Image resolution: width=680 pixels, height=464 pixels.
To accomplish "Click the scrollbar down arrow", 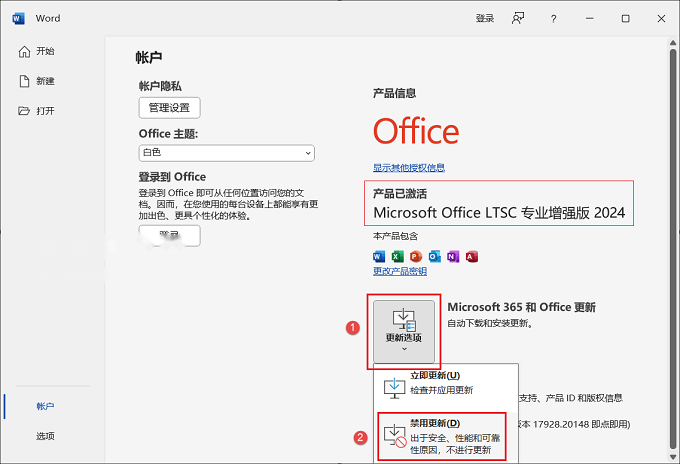I will (x=673, y=457).
